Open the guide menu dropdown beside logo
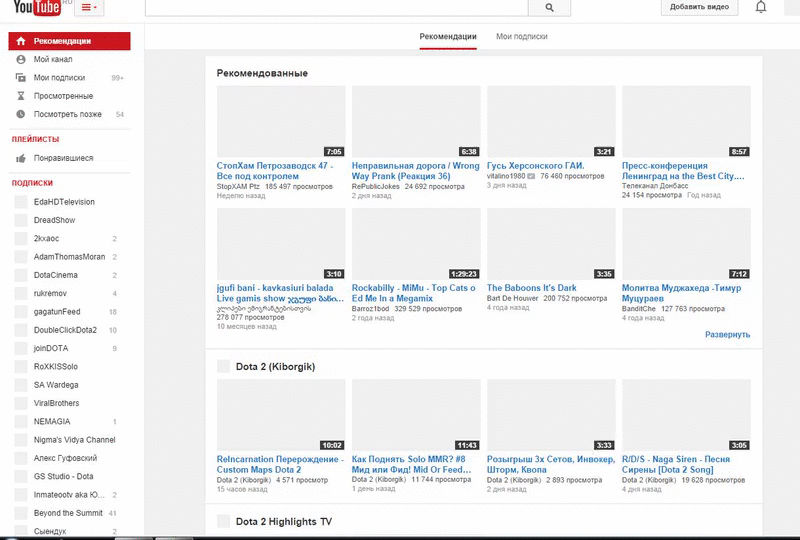 [89, 7]
